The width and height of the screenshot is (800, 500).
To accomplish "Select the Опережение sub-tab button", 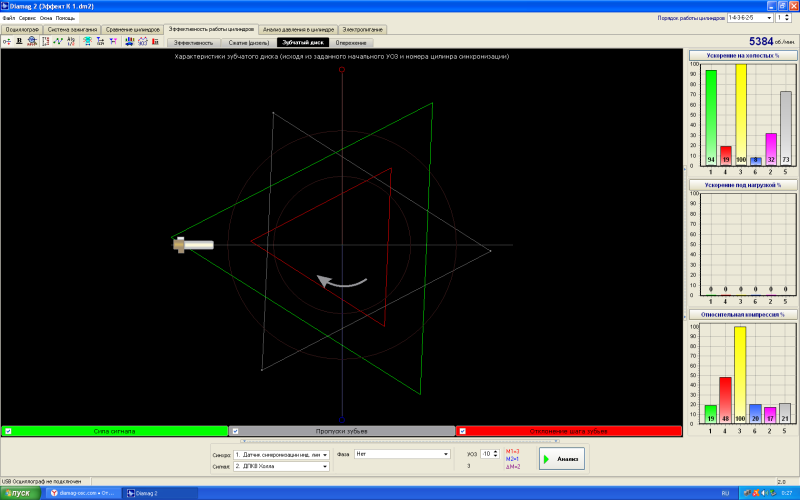I will pyautogui.click(x=351, y=43).
